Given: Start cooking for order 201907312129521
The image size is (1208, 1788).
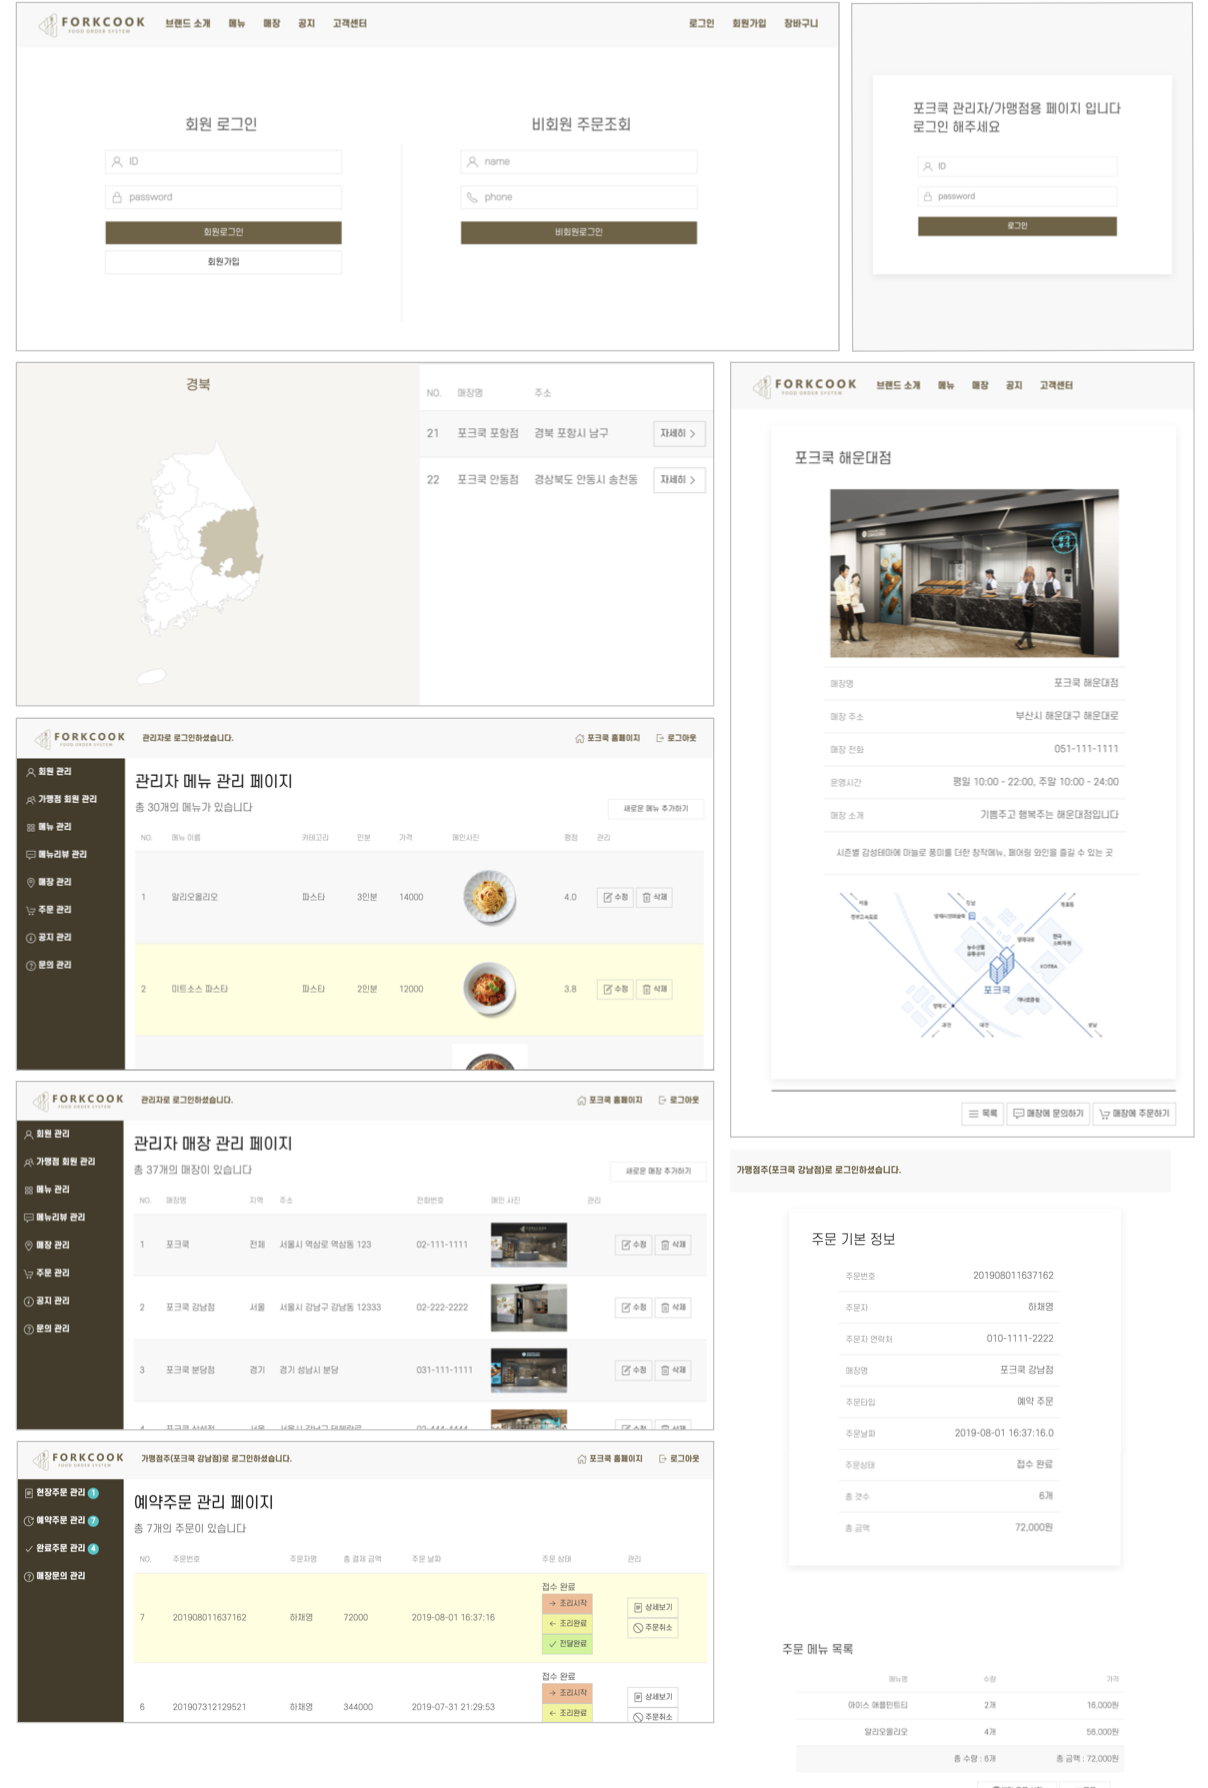Looking at the screenshot, I should click(567, 1692).
